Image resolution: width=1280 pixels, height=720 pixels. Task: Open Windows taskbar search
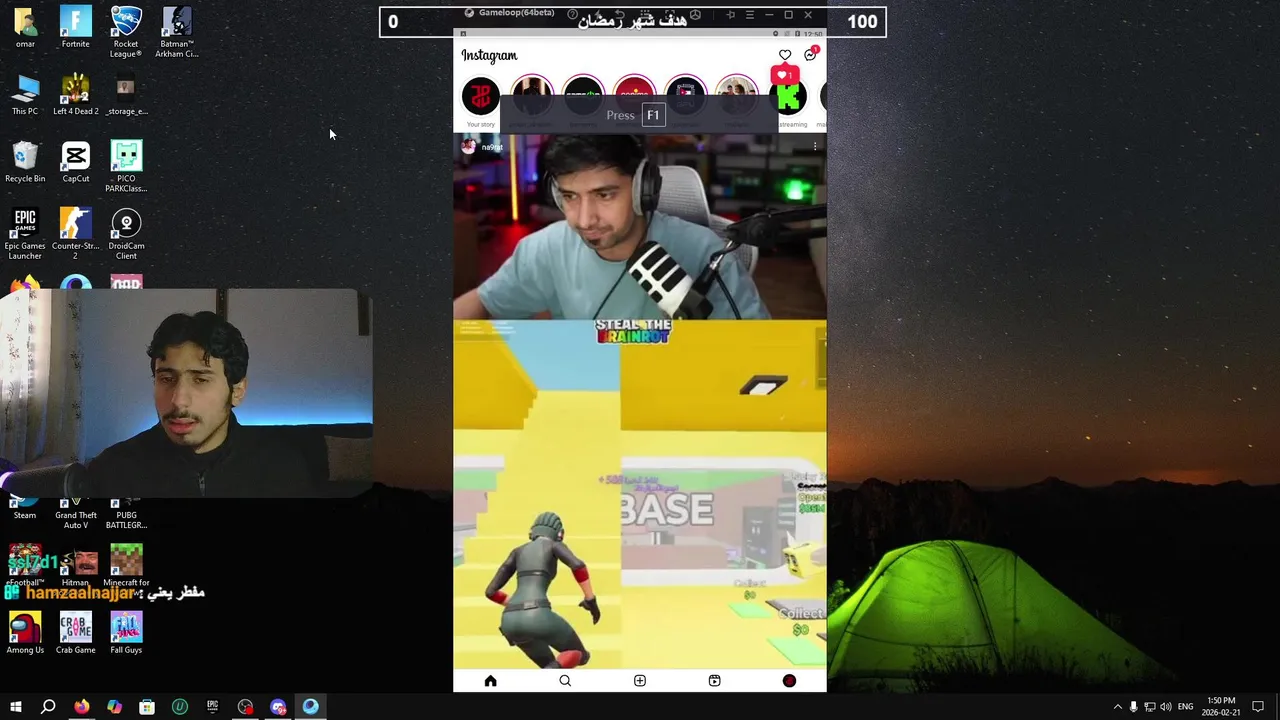click(x=48, y=707)
